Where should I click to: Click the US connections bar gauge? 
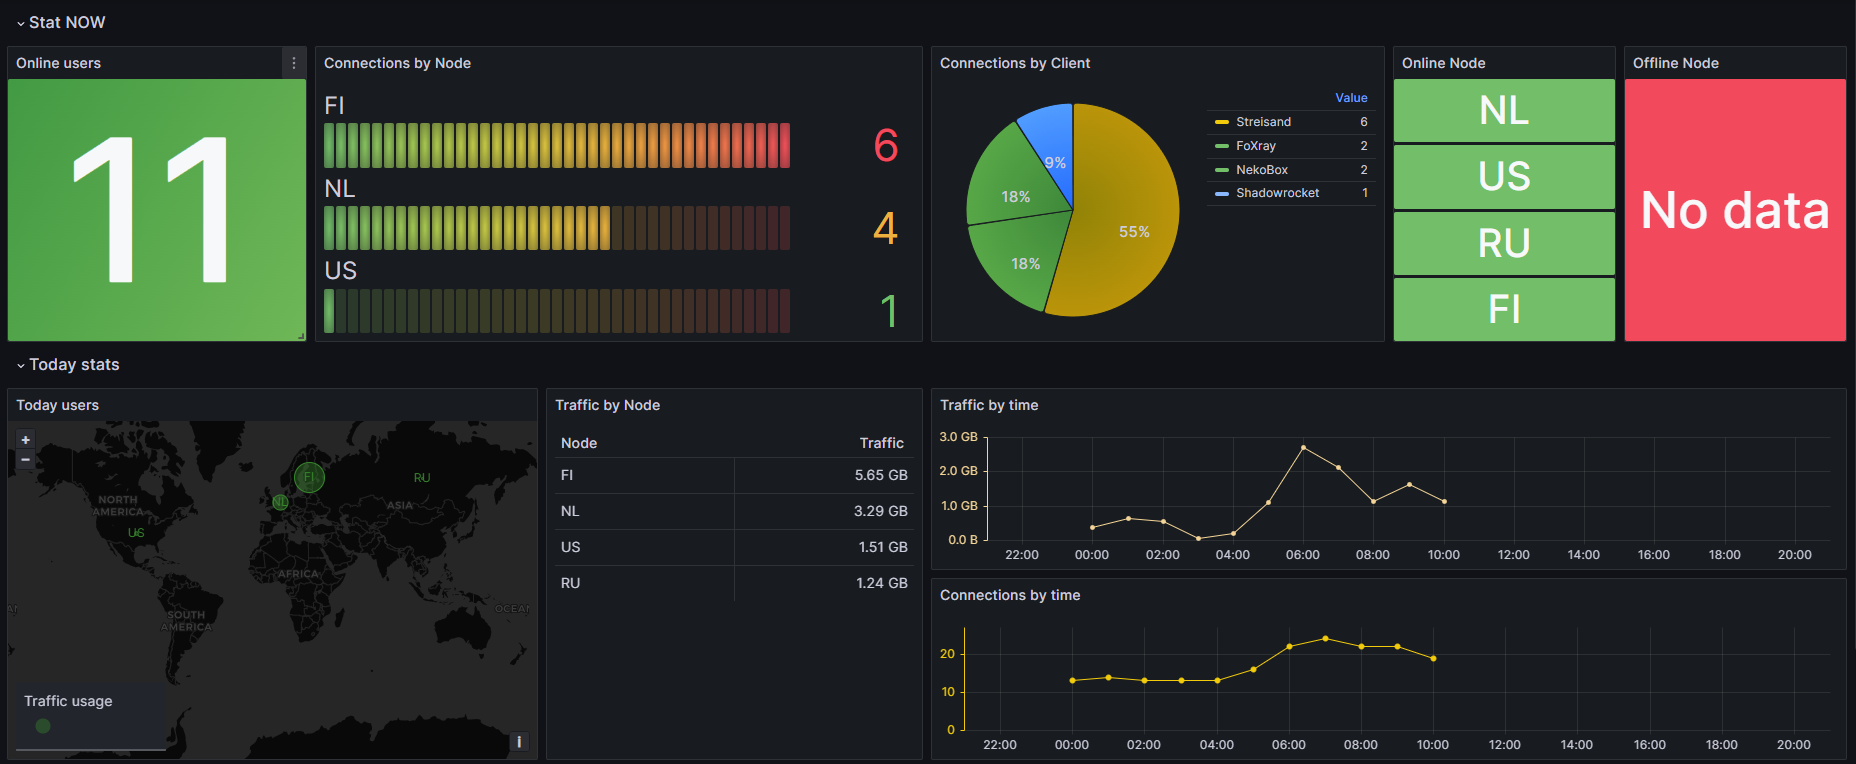pos(557,311)
